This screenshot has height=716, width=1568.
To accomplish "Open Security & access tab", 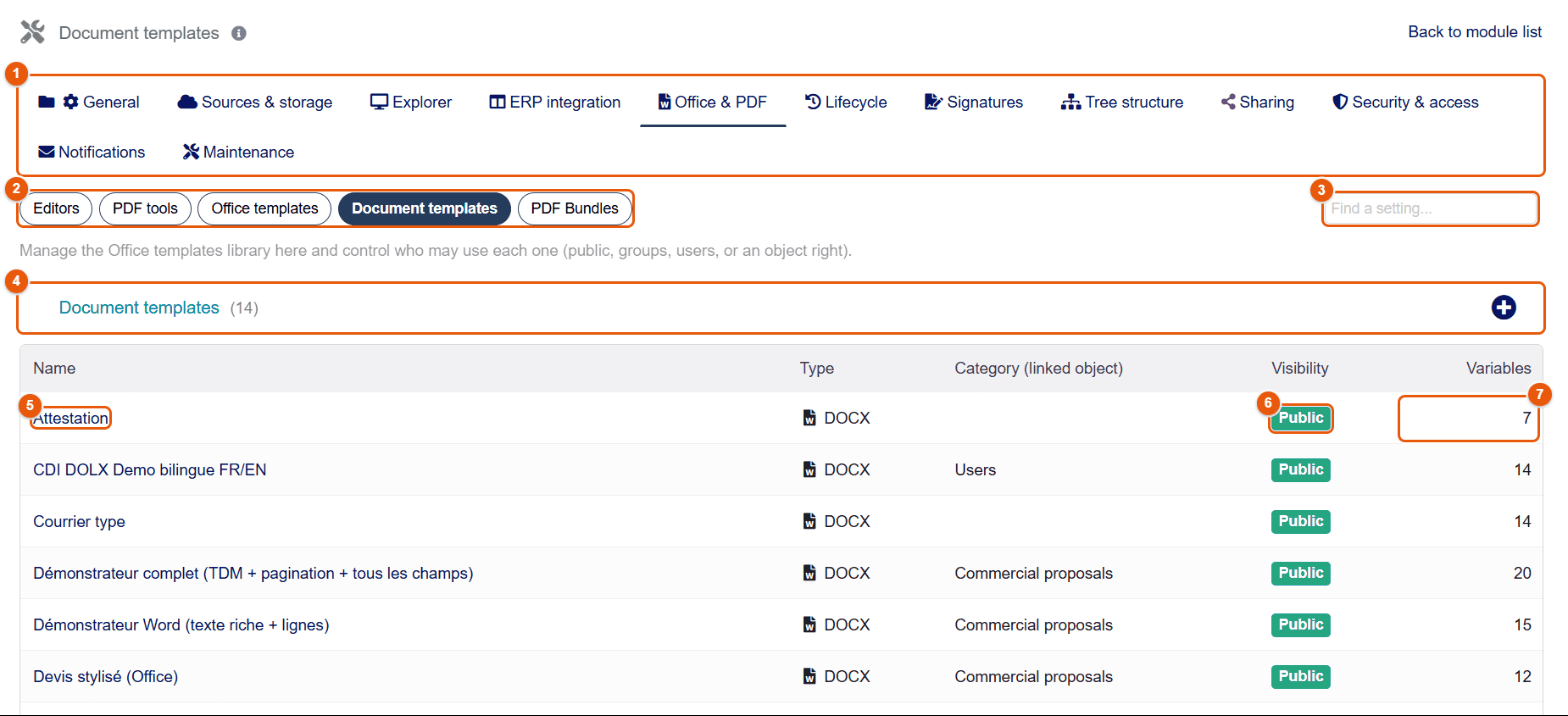I will point(1406,102).
